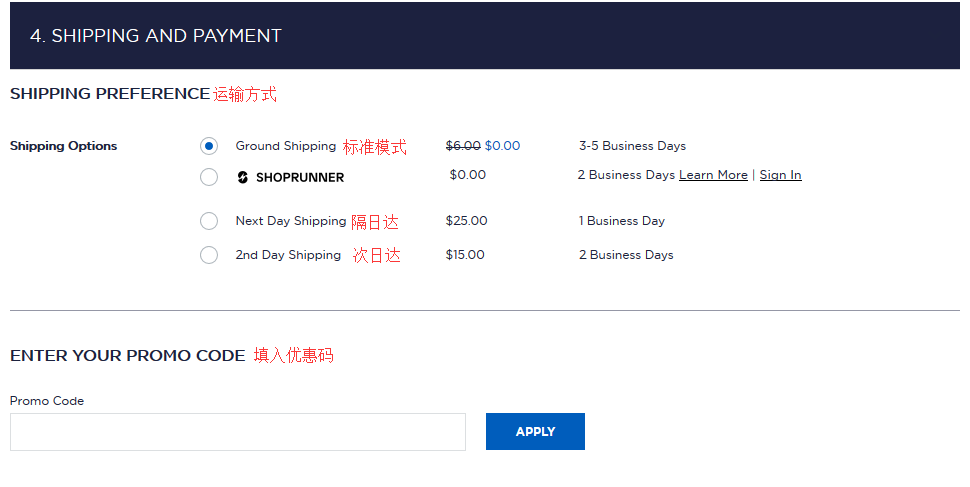
Task: Pick the 2nd Day Shipping radio button
Action: point(209,255)
